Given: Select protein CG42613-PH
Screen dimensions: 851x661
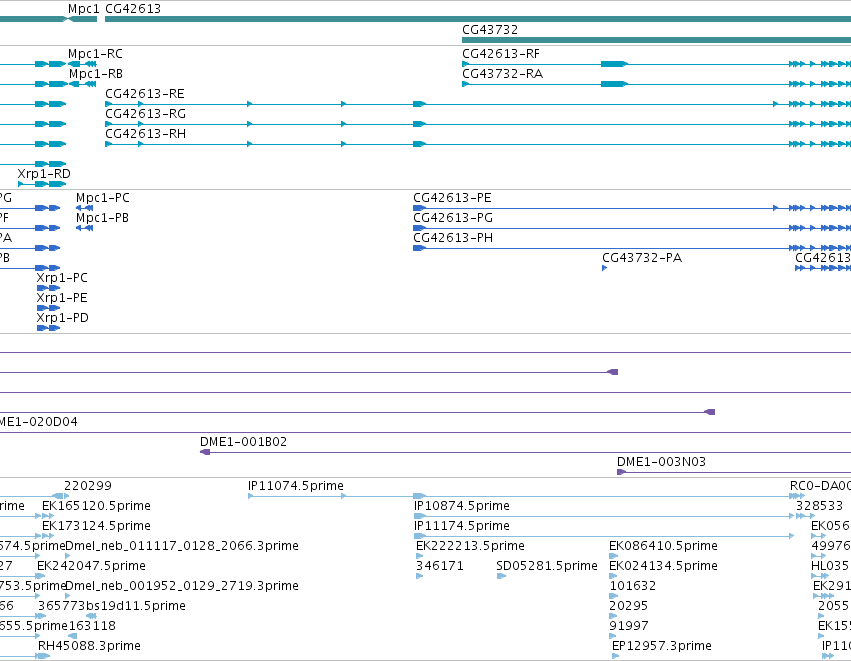Looking at the screenshot, I should pyautogui.click(x=453, y=238).
